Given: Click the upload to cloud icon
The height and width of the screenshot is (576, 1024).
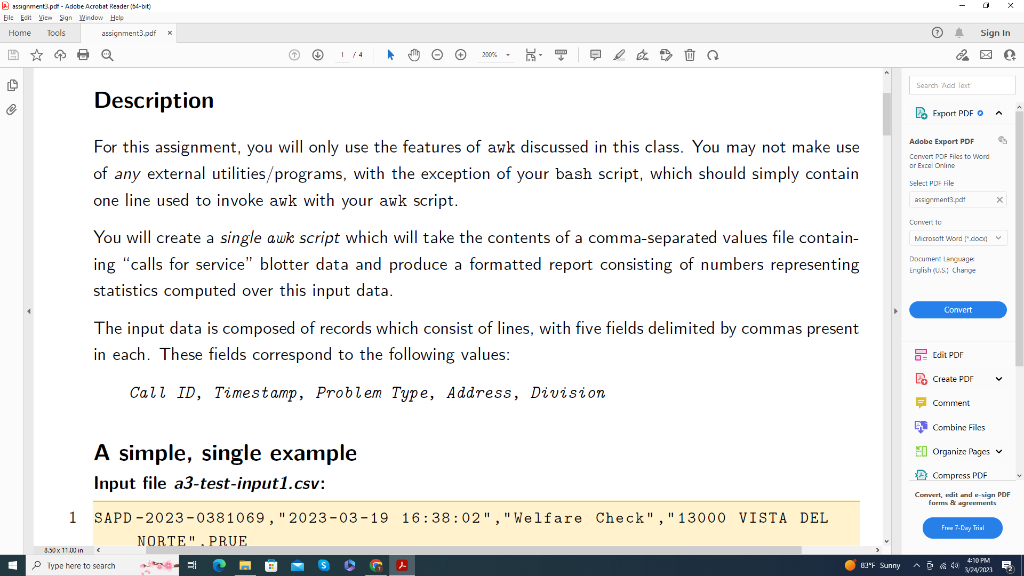Looking at the screenshot, I should tap(60, 56).
